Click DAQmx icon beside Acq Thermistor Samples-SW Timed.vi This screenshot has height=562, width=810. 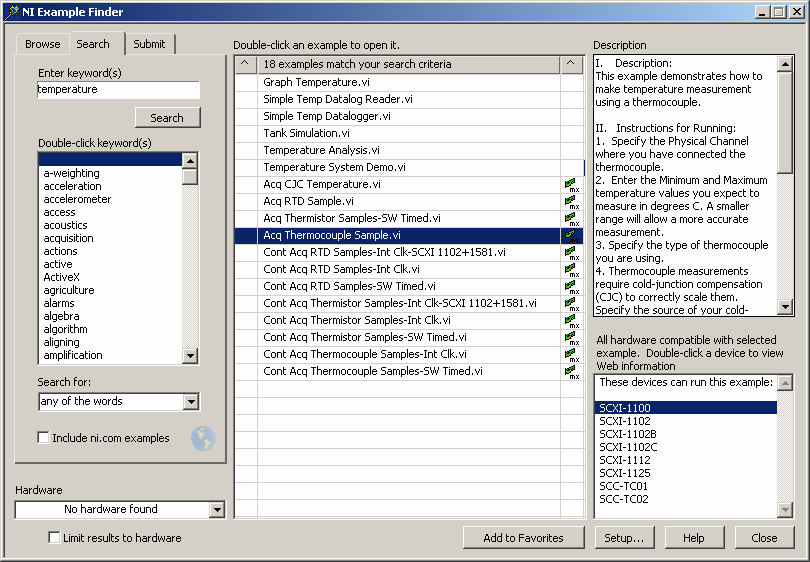pyautogui.click(x=572, y=219)
